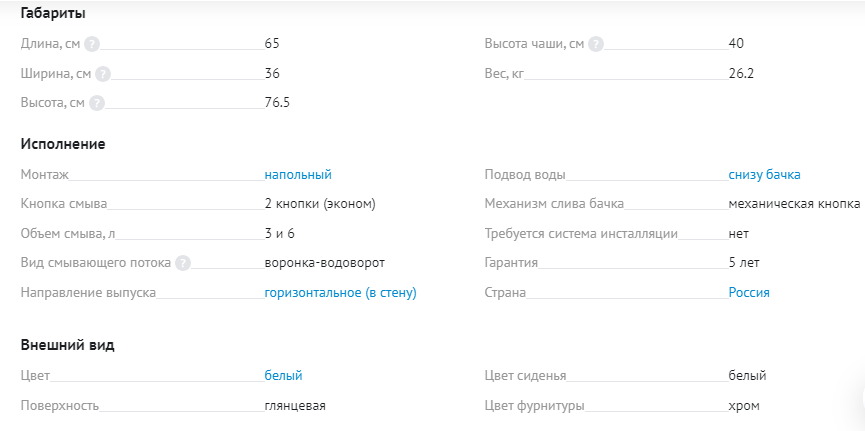This screenshot has height=431, width=865.
Task: Click the белый color link
Action: (x=283, y=376)
